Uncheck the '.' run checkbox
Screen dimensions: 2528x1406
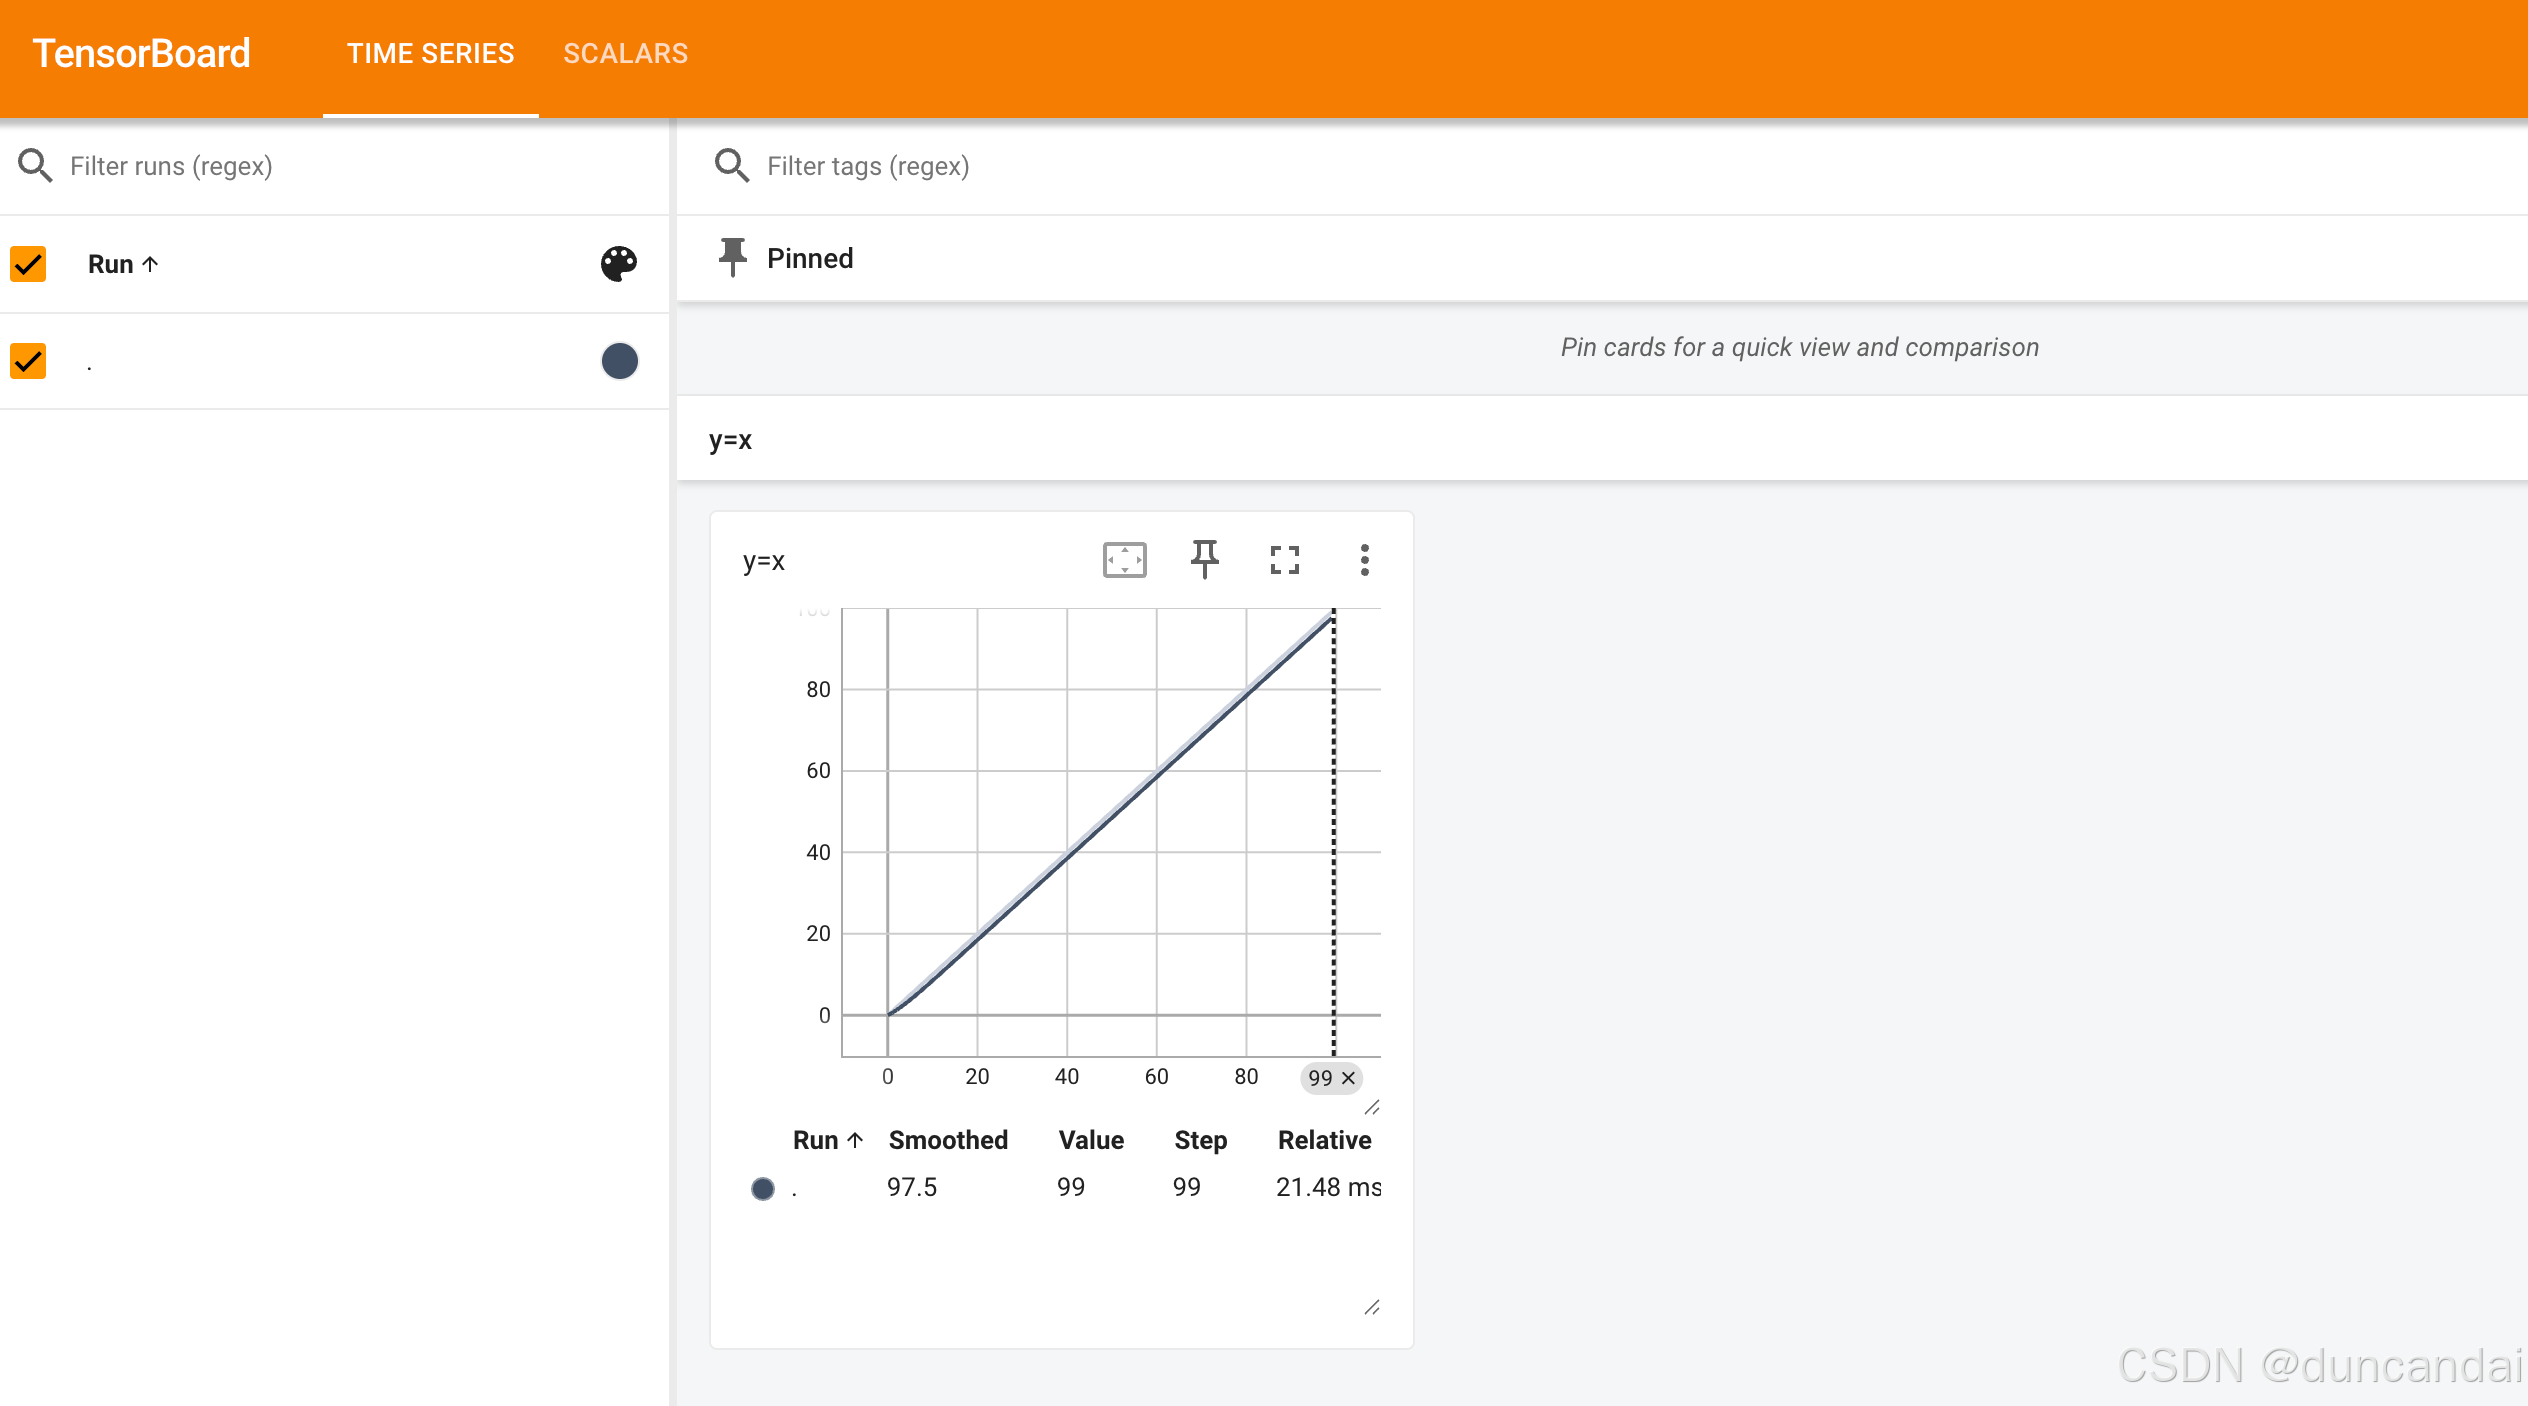29,361
